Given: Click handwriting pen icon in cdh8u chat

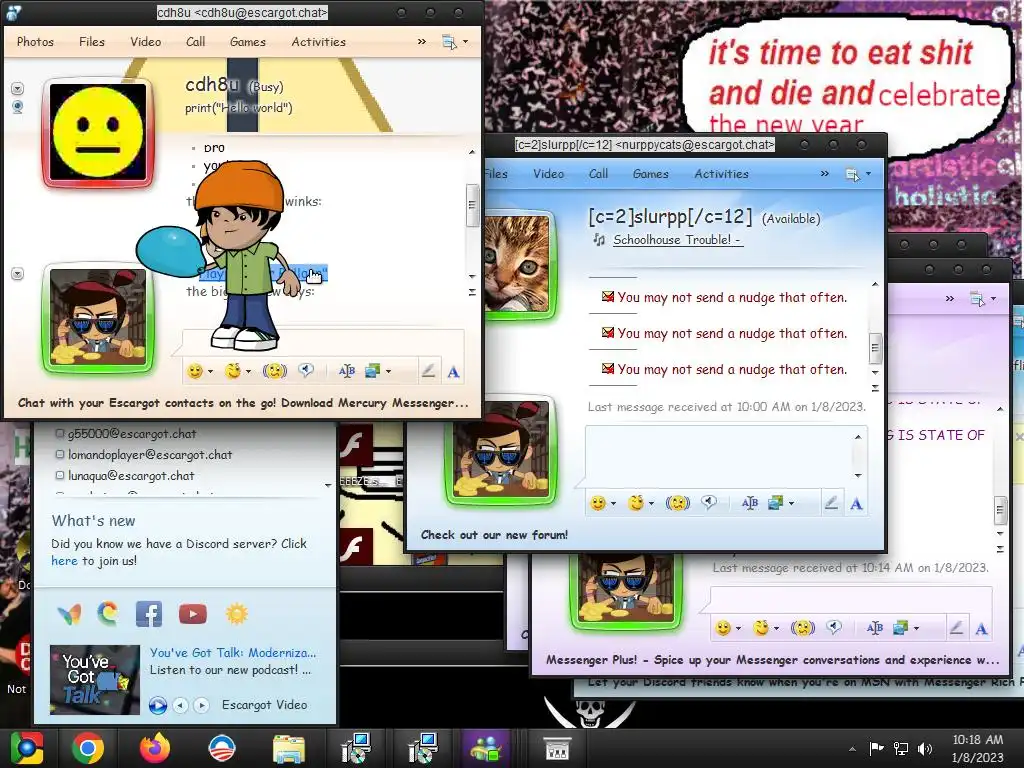Looking at the screenshot, I should tap(428, 371).
